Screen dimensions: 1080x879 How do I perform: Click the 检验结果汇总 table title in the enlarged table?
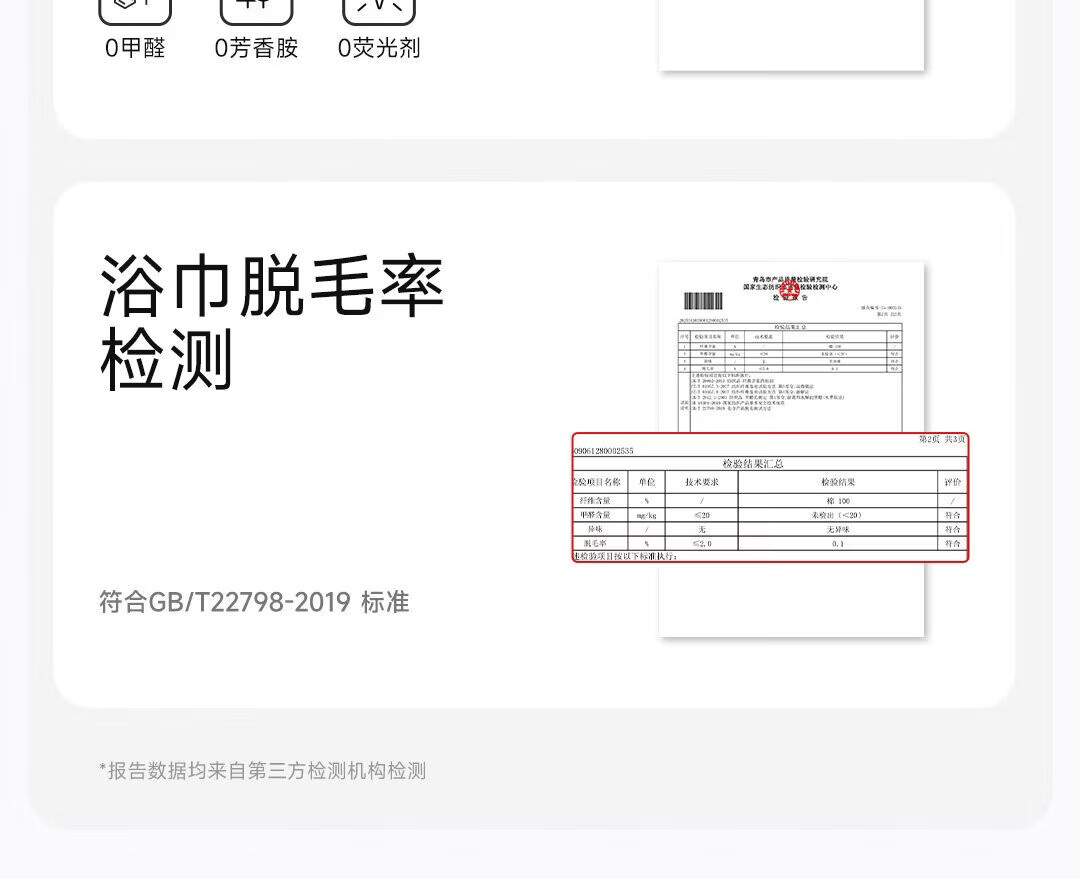(x=753, y=464)
